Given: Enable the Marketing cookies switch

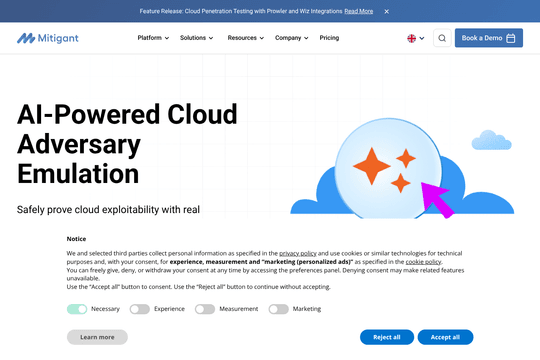Looking at the screenshot, I should coord(279,309).
